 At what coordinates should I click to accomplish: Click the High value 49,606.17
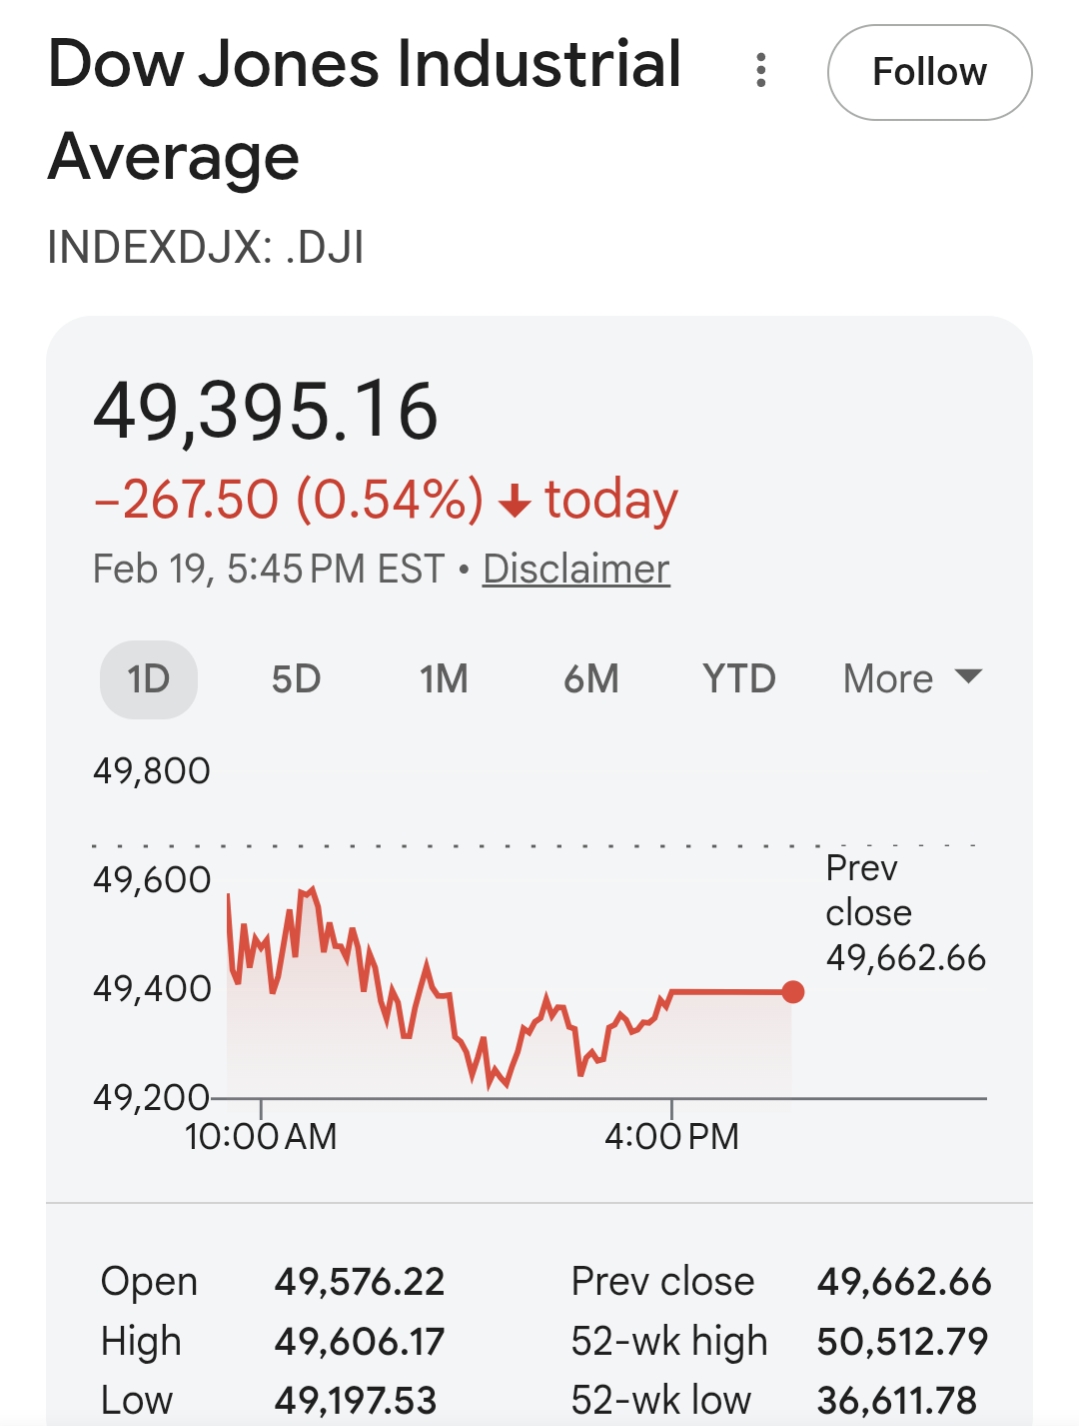[360, 1341]
